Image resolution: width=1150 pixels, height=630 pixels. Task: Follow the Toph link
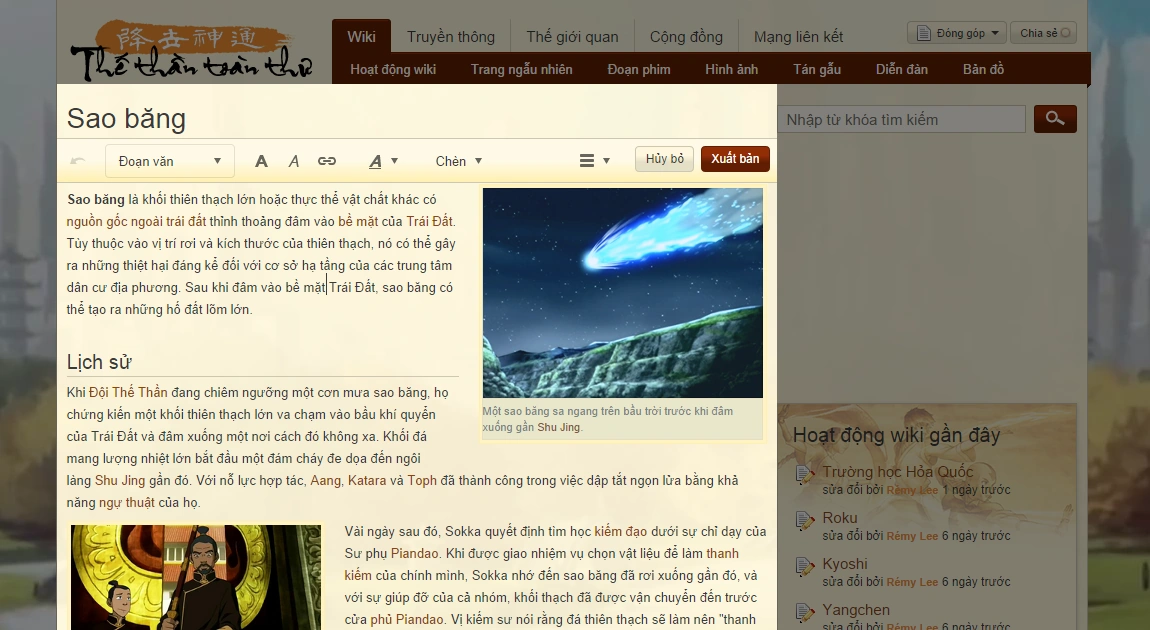pos(422,480)
